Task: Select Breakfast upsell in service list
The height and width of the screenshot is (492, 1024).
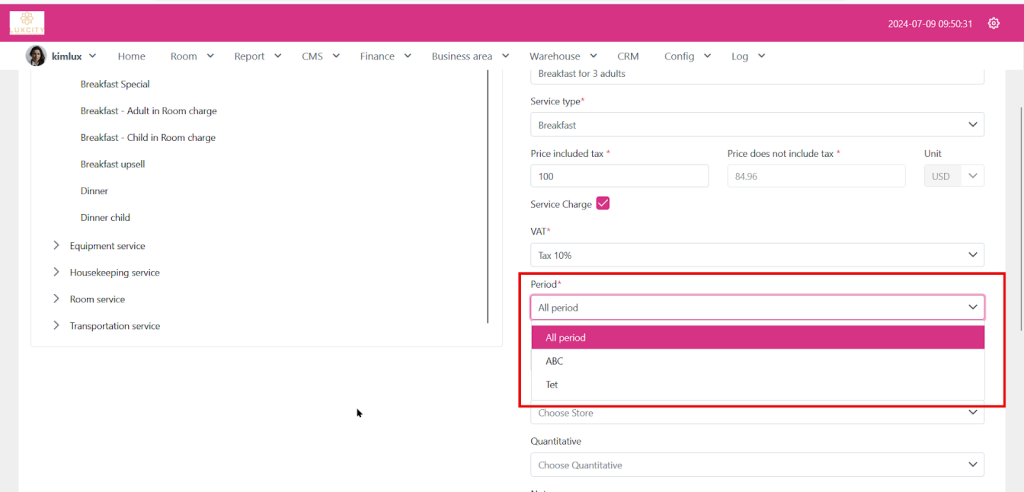Action: 113,164
